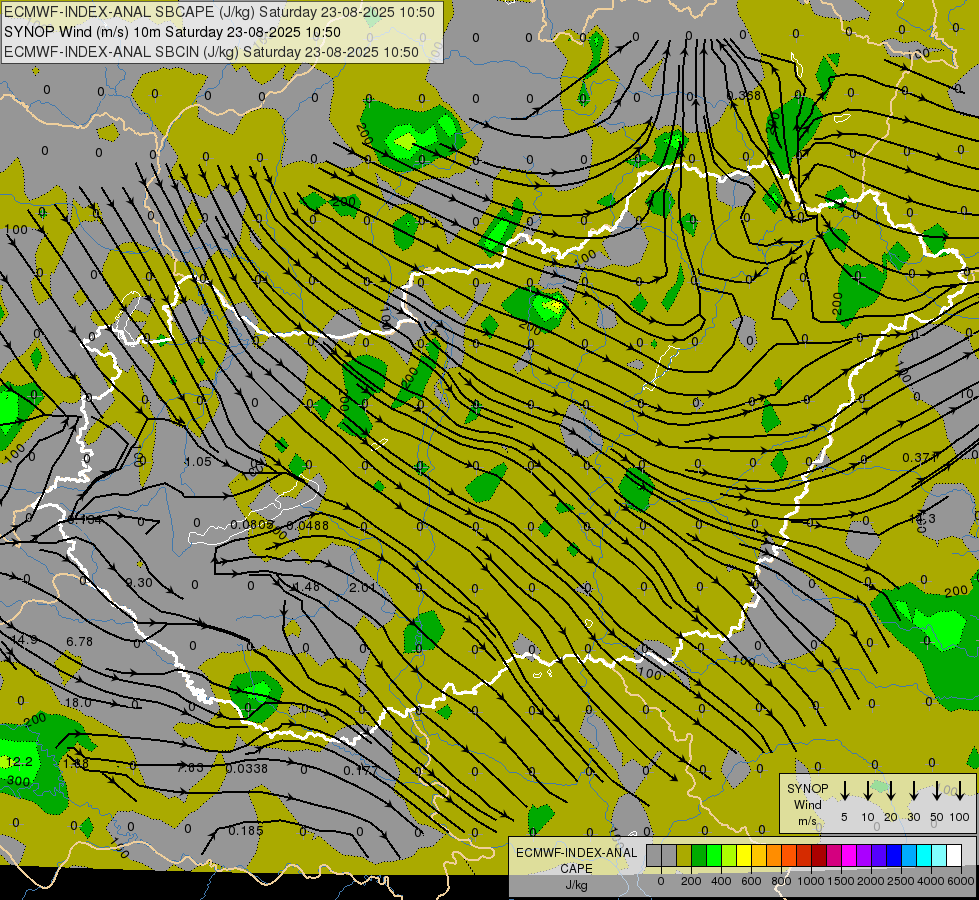Viewport: 979px width, 900px height.
Task: Click the 6000 tick on CAPE scale
Action: 962,881
